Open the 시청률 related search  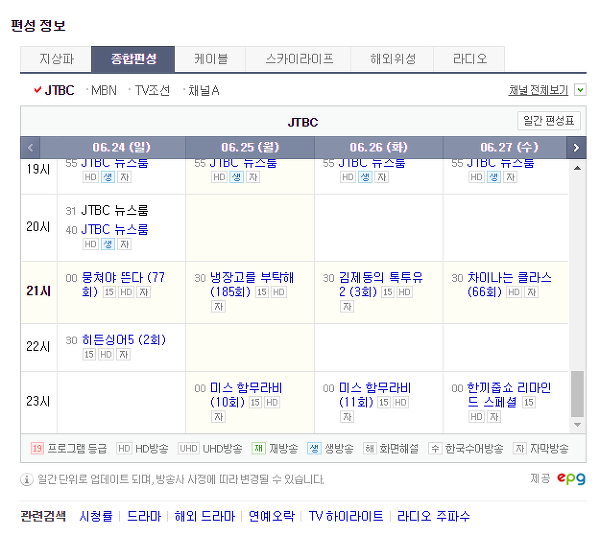(x=96, y=516)
